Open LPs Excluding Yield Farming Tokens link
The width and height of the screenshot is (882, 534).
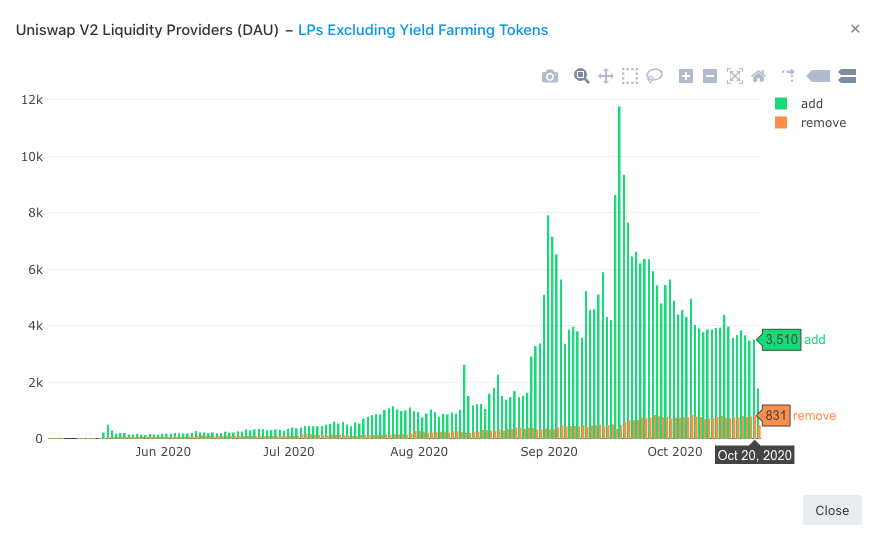pos(423,30)
